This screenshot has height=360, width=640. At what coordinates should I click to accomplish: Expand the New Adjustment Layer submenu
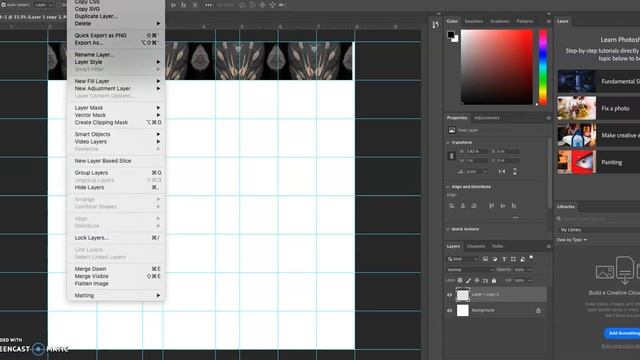(116, 88)
